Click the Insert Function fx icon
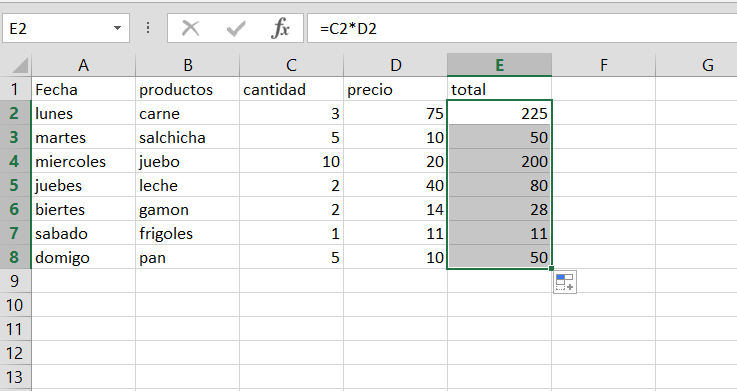The image size is (737, 391). click(x=280, y=29)
